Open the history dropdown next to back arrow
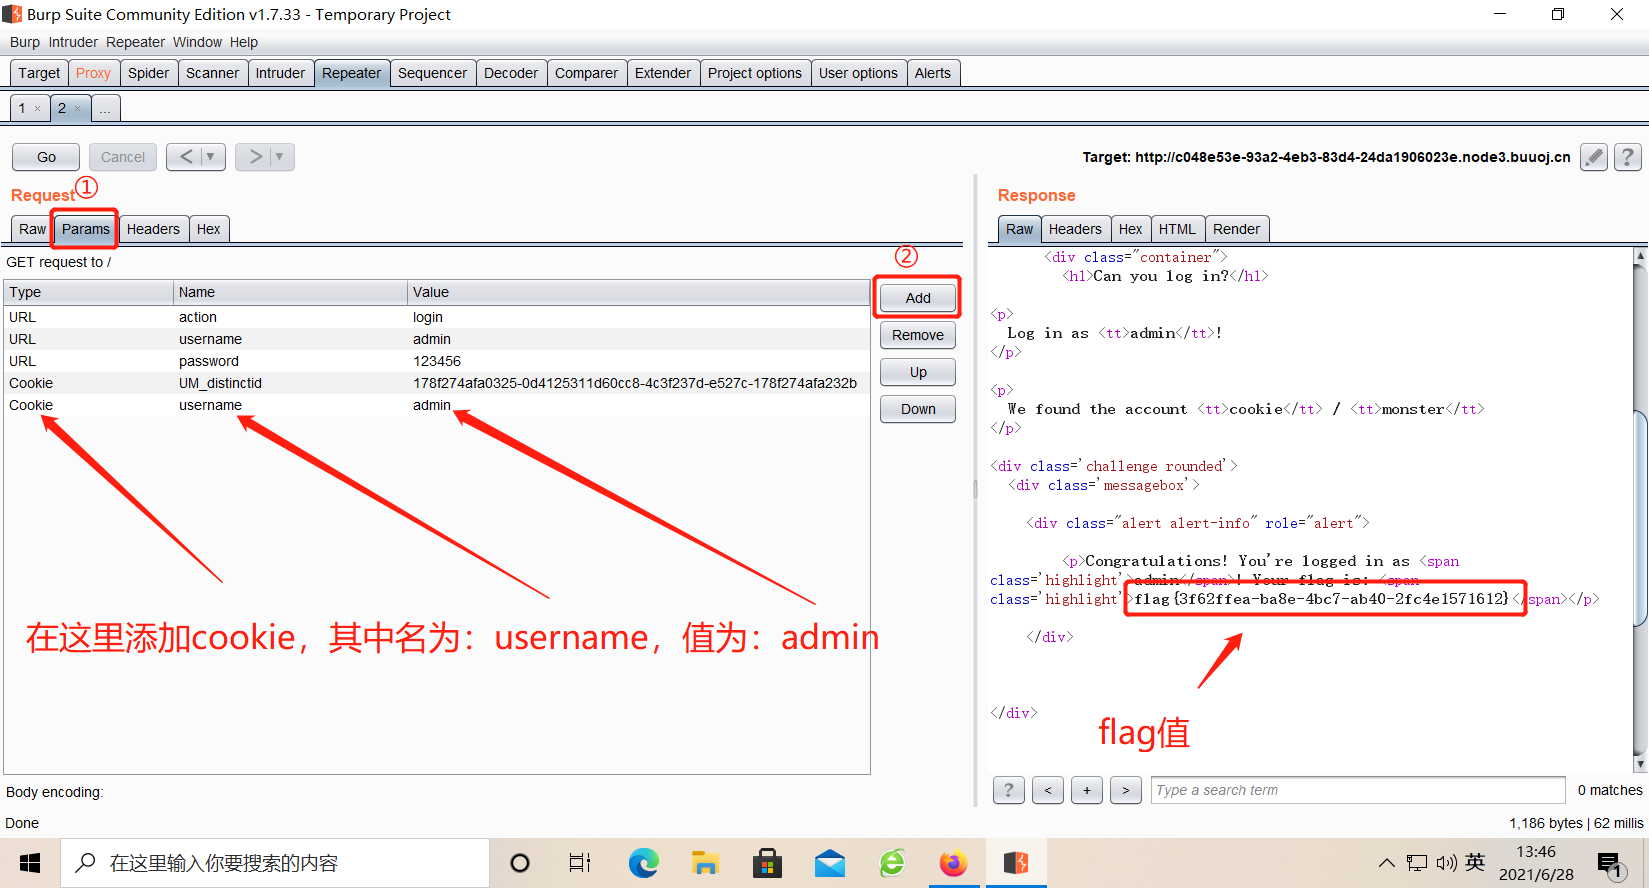Image resolution: width=1649 pixels, height=888 pixels. pyautogui.click(x=211, y=157)
